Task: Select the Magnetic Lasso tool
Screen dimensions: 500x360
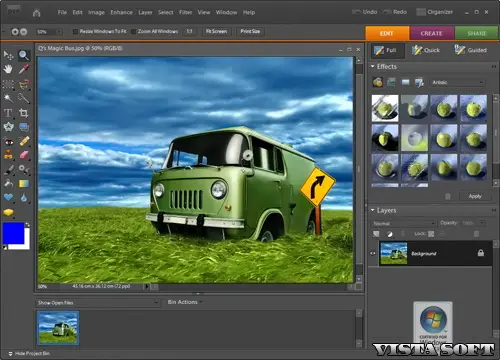Action: (24, 84)
